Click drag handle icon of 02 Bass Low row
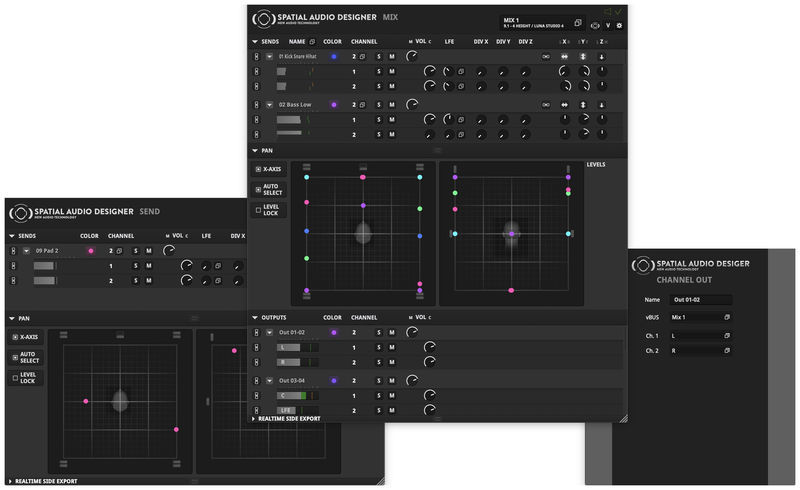 click(256, 105)
